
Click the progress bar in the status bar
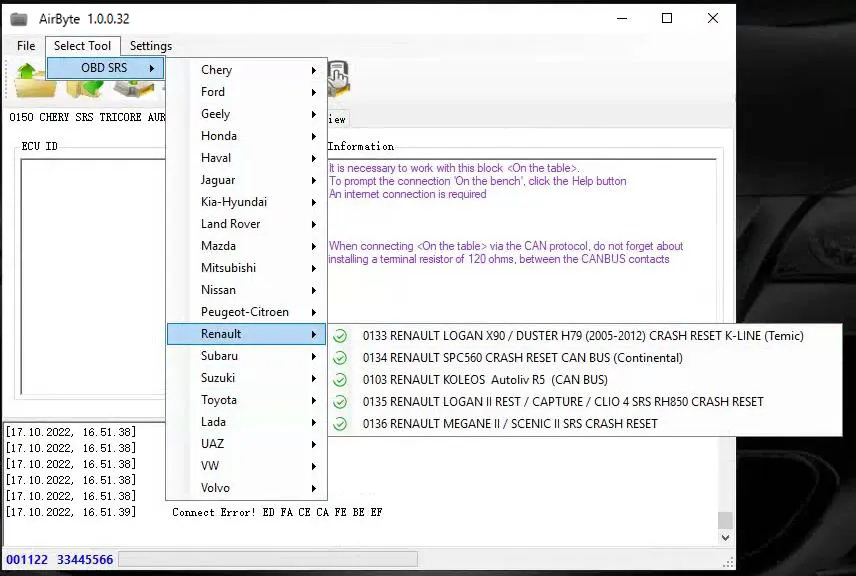click(x=267, y=559)
